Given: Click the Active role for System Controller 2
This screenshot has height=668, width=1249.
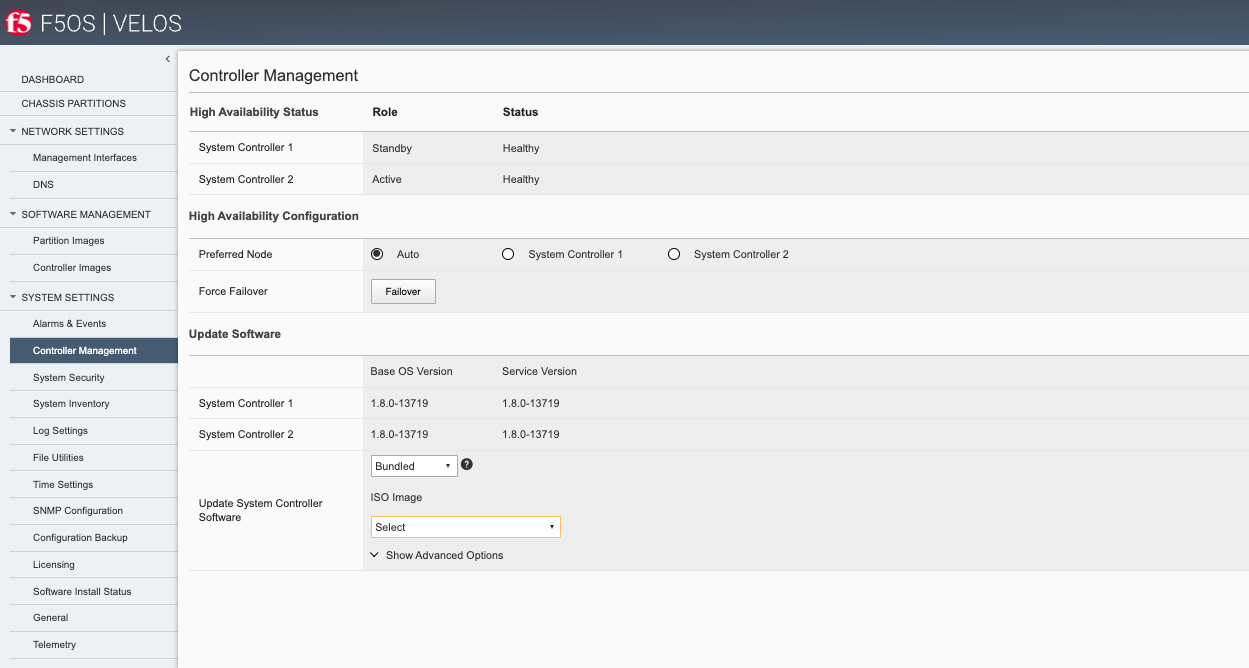Looking at the screenshot, I should click(x=387, y=179).
